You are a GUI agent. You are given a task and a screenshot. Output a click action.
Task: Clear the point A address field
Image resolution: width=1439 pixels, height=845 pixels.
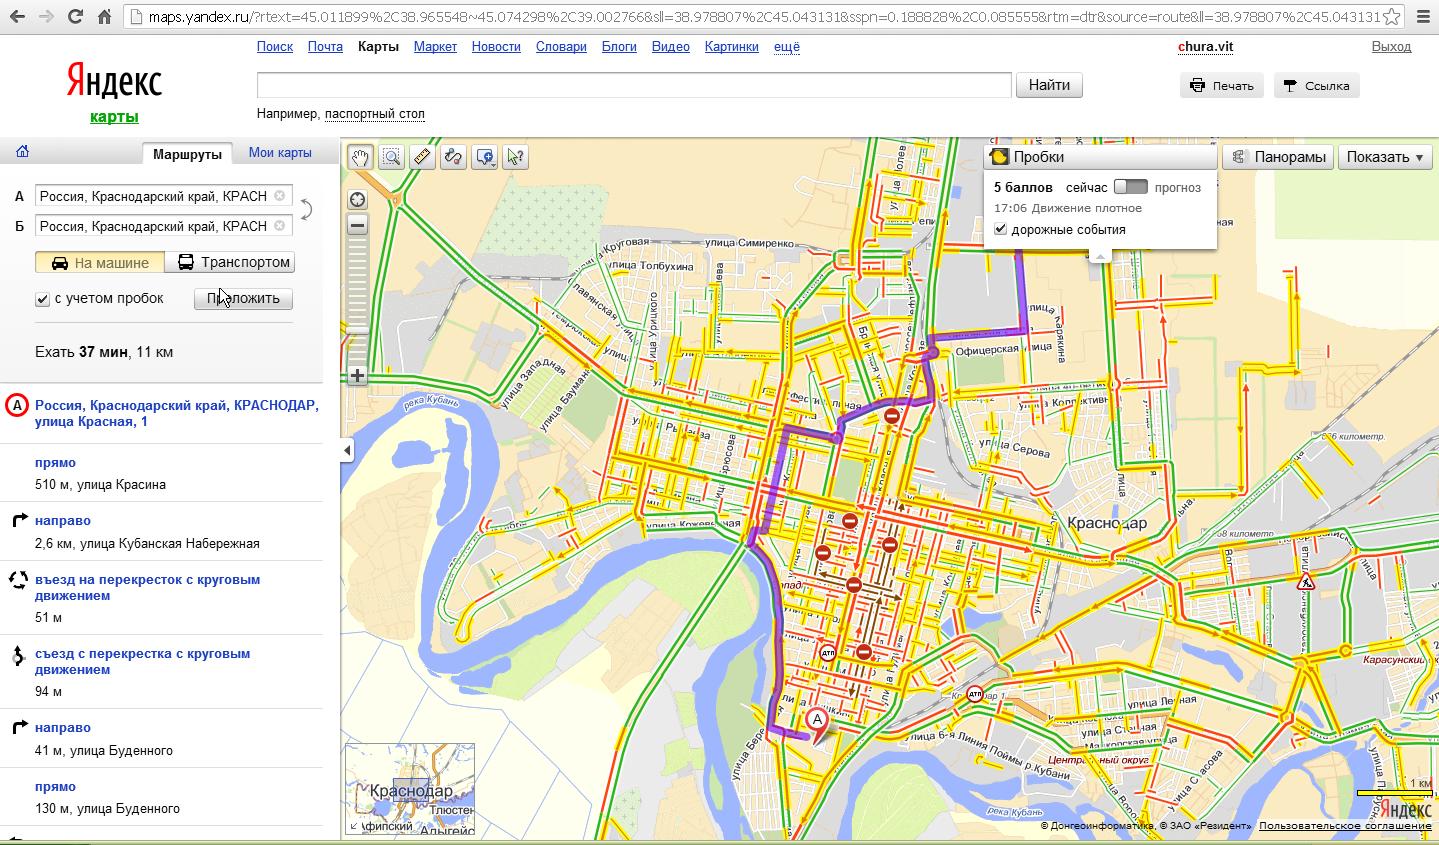click(x=280, y=196)
